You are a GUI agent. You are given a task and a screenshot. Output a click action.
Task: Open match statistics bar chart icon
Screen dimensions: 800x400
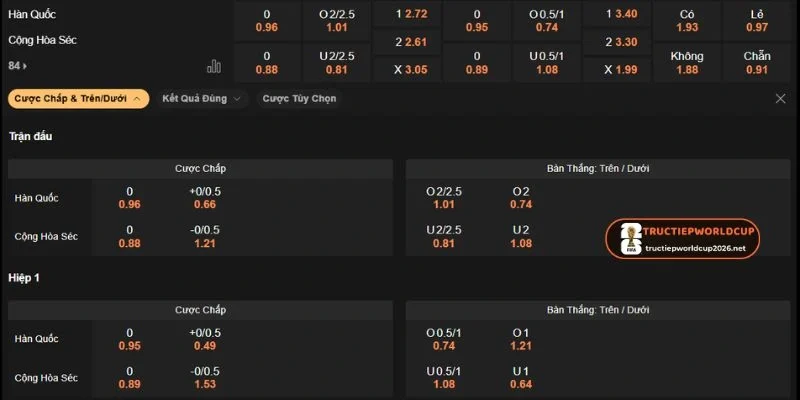214,66
